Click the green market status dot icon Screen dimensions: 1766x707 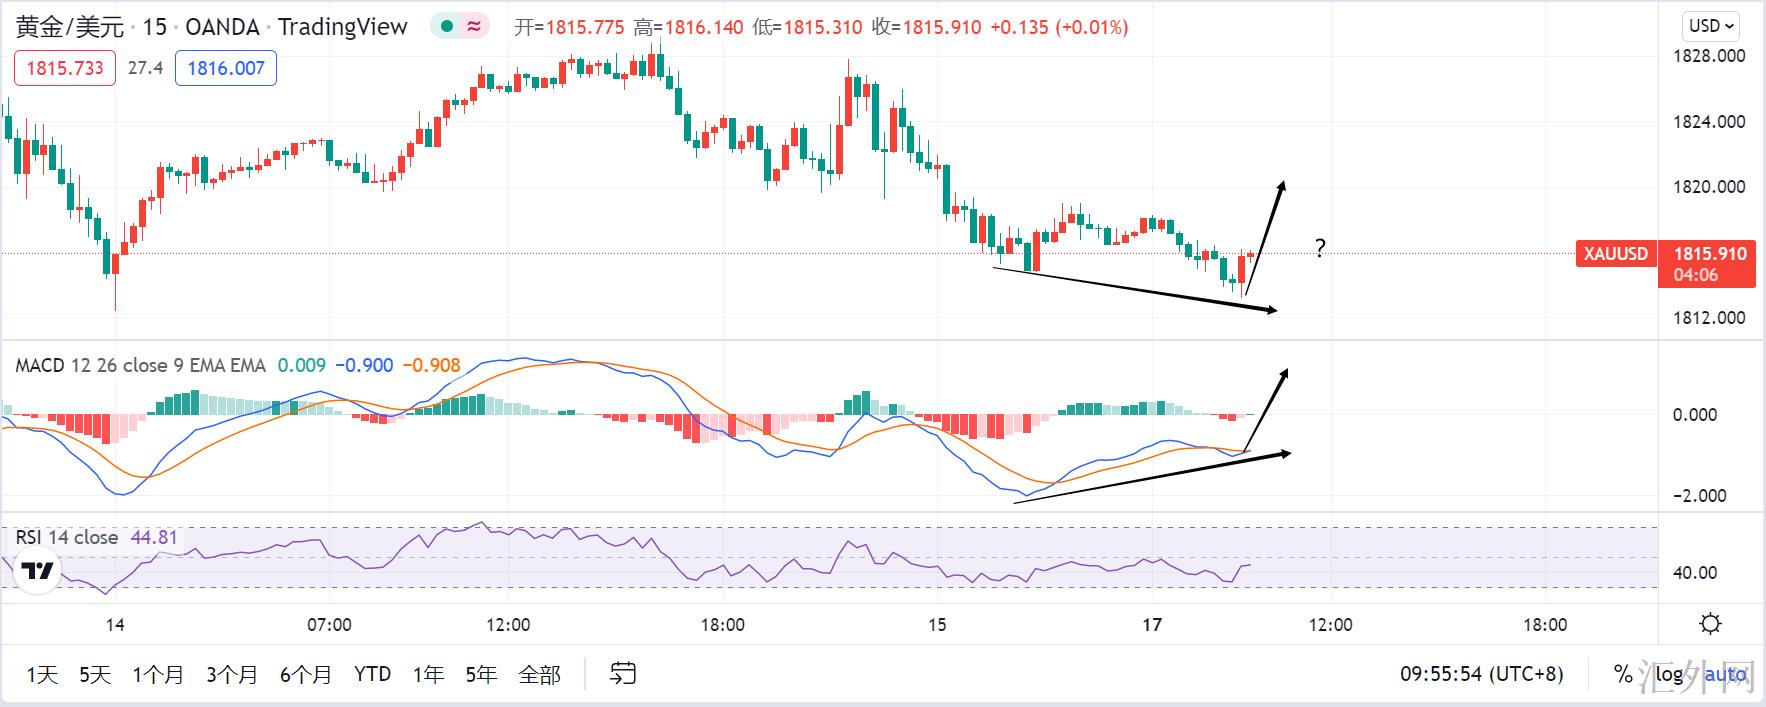pyautogui.click(x=447, y=27)
